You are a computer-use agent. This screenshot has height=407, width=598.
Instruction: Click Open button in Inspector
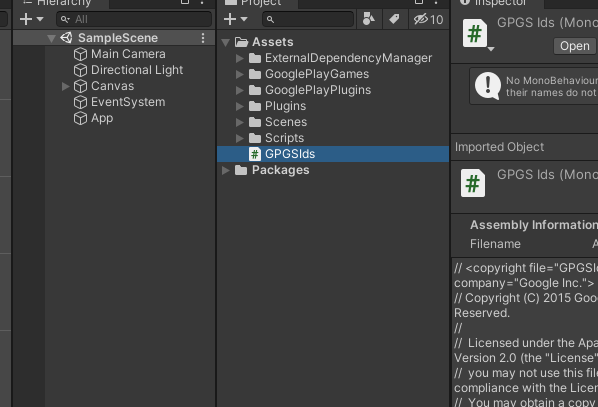(x=575, y=46)
